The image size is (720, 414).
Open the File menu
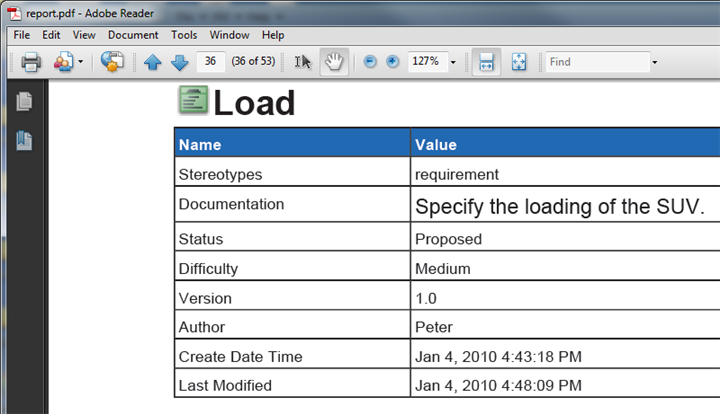[x=22, y=35]
